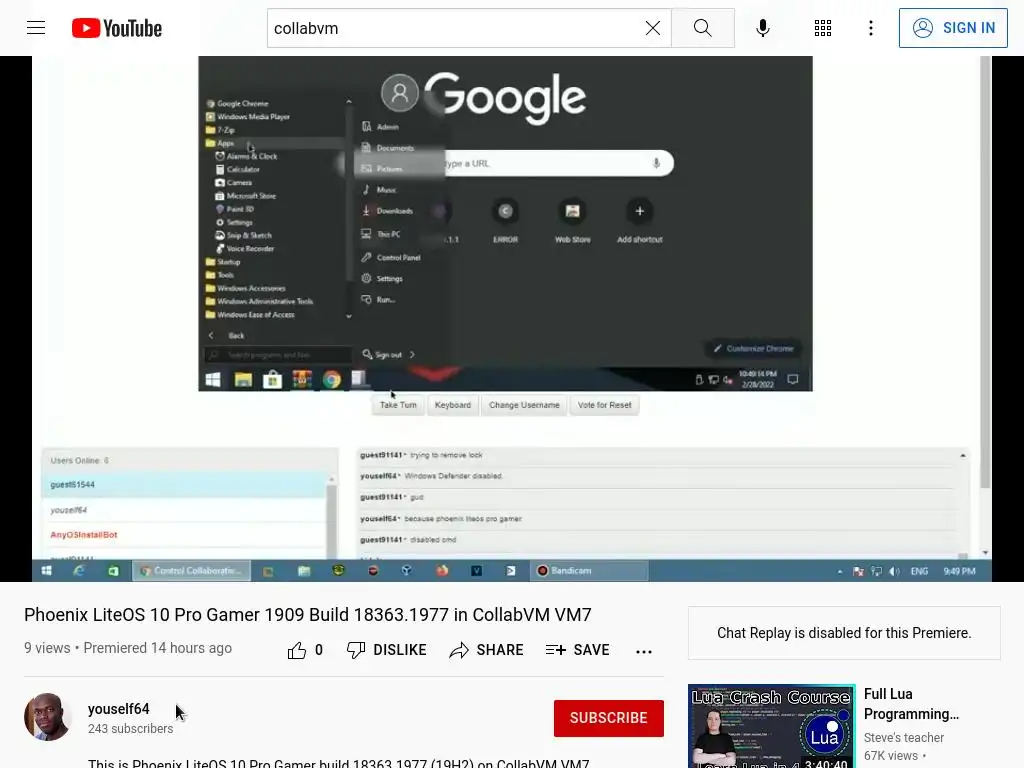
Task: Show hidden tray icons with the up chevron
Action: [840, 571]
